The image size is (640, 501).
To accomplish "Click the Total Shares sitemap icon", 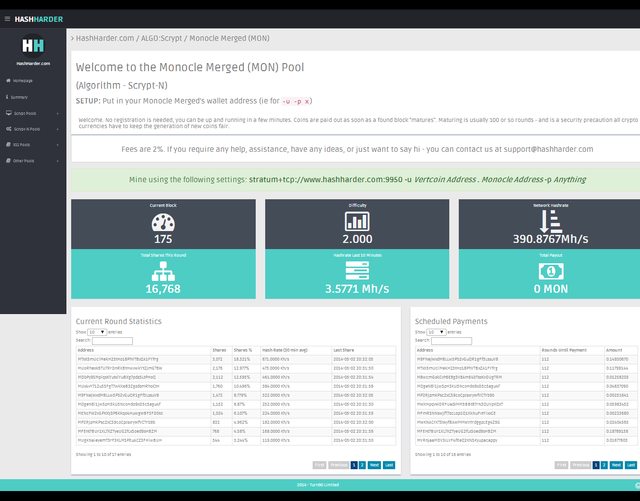I will pos(163,271).
